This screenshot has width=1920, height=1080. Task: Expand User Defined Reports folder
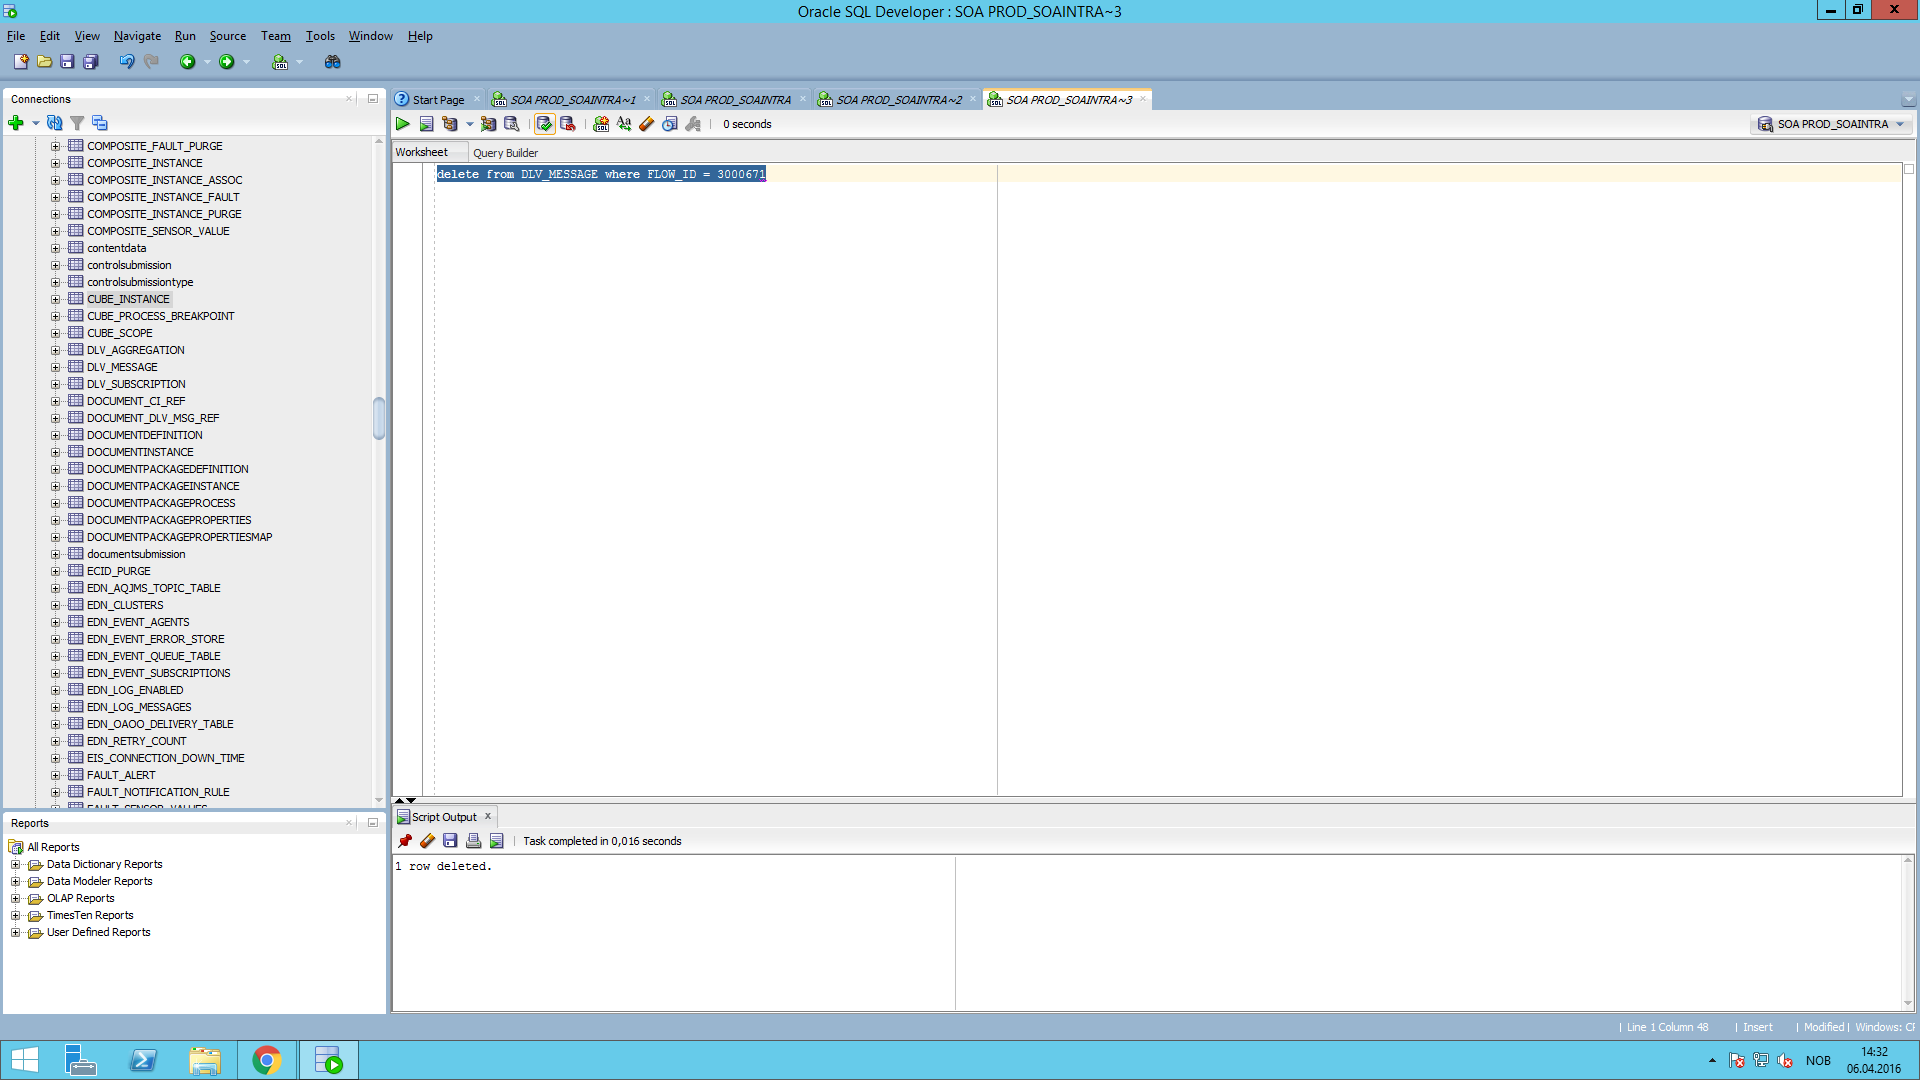point(15,932)
